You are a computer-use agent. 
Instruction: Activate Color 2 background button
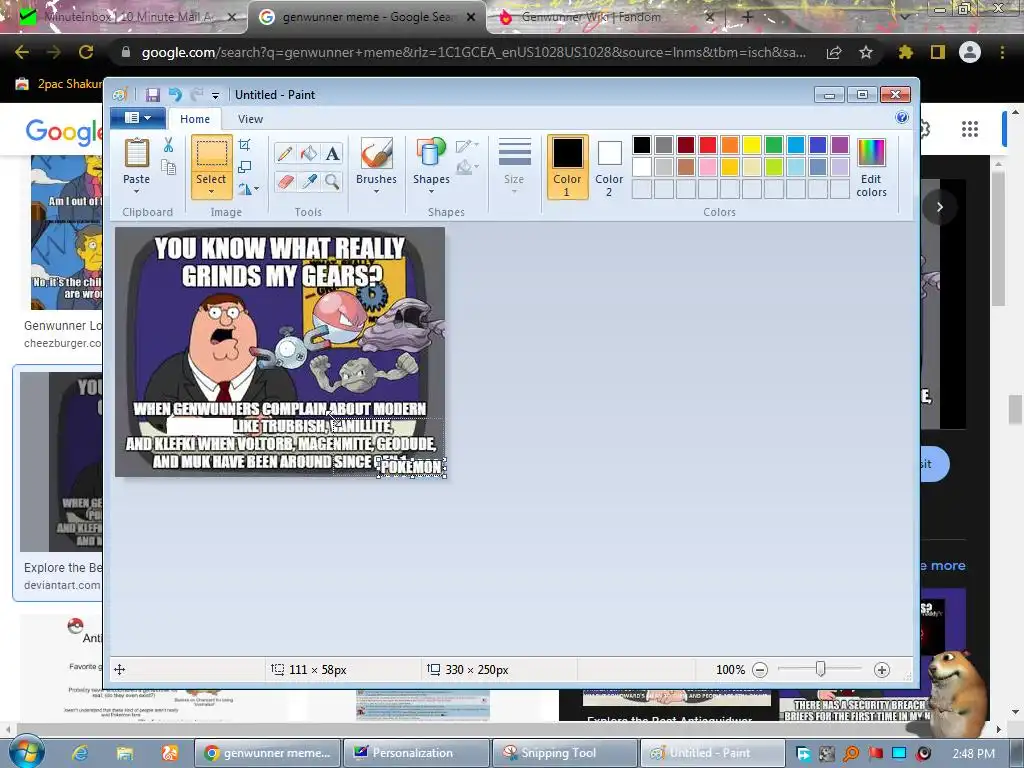tap(609, 167)
